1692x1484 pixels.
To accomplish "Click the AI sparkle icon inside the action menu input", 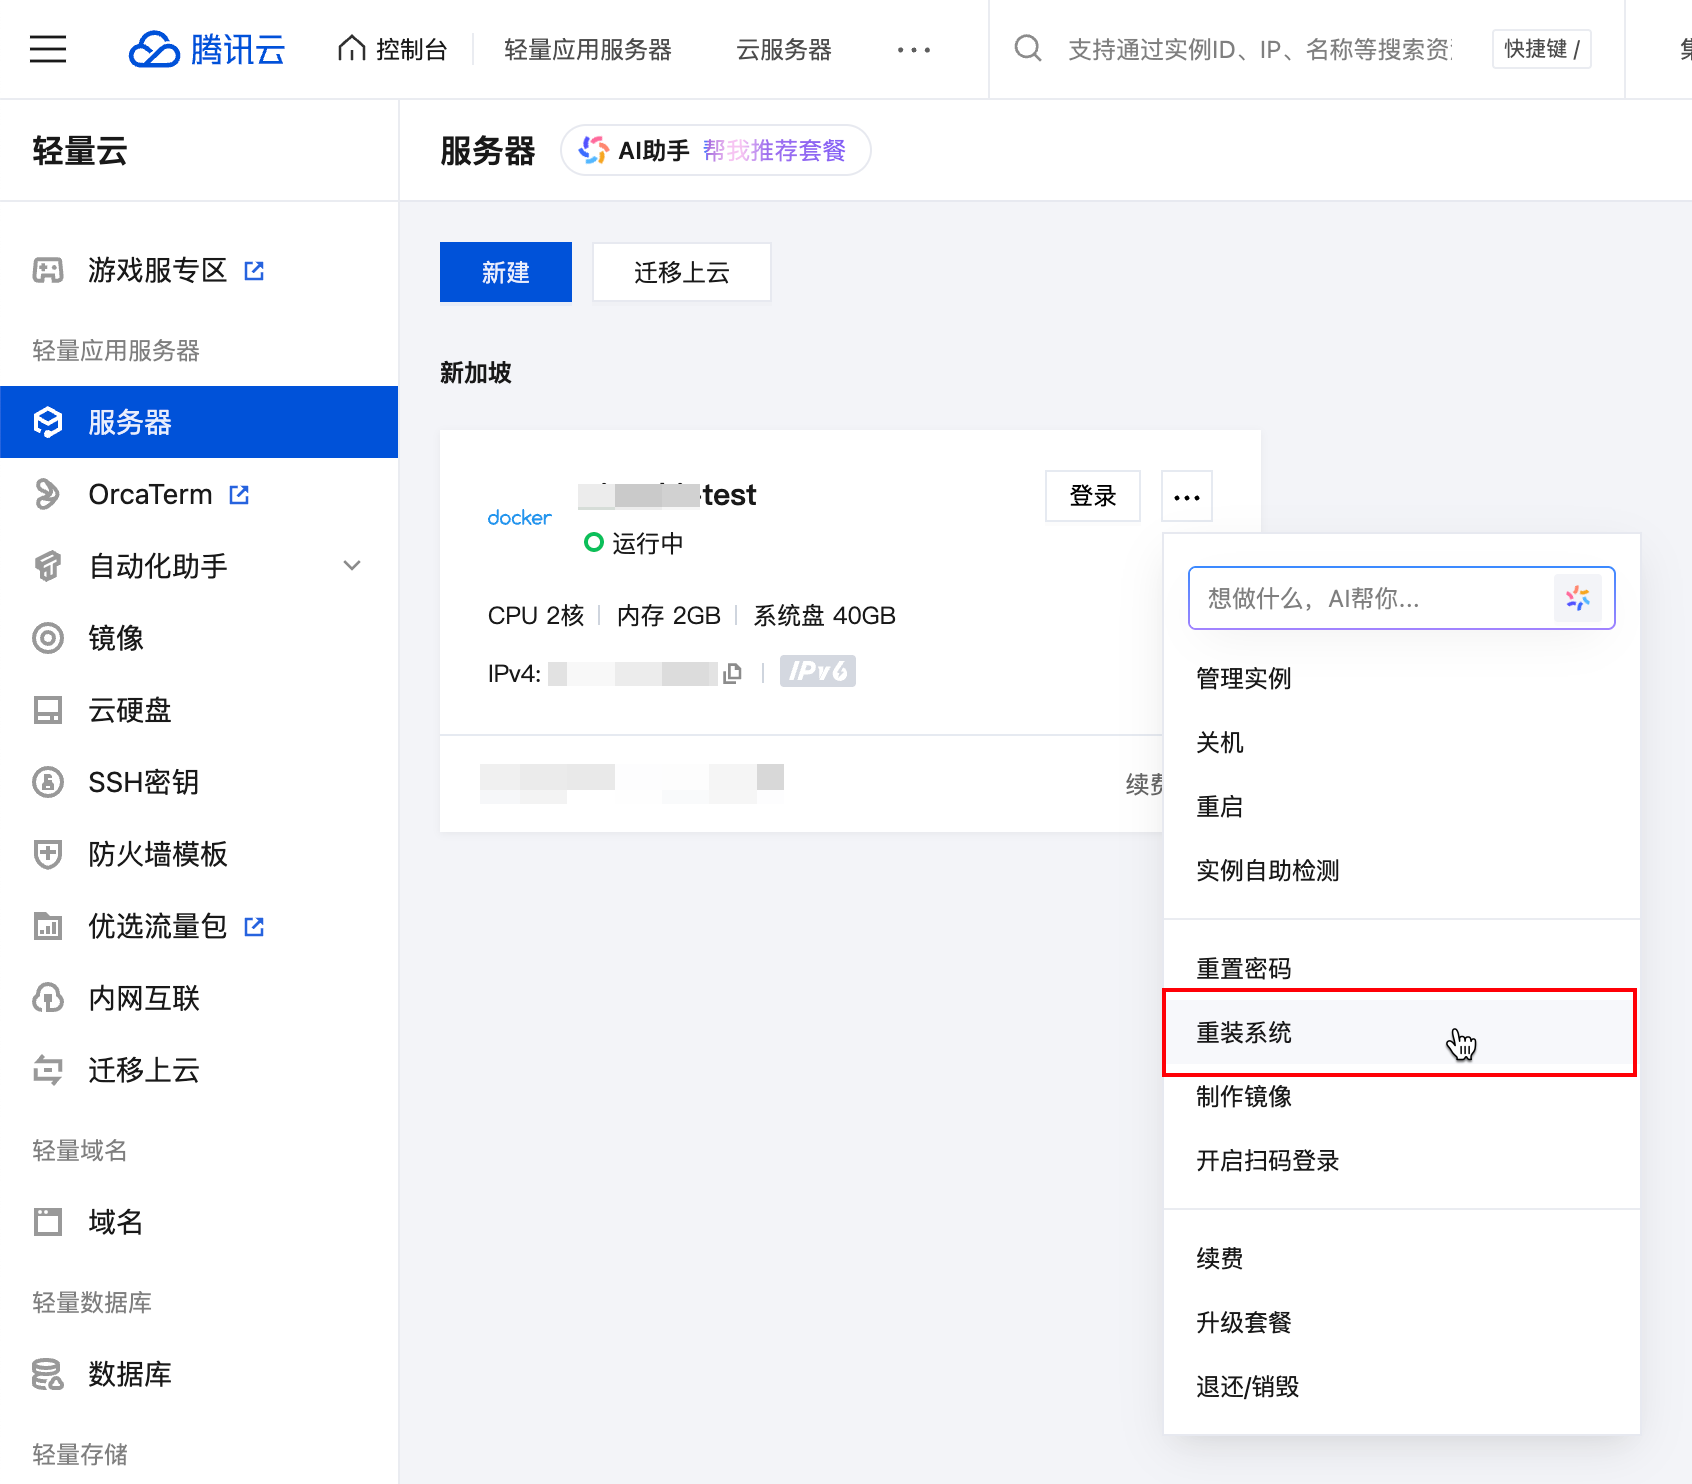I will (x=1579, y=598).
